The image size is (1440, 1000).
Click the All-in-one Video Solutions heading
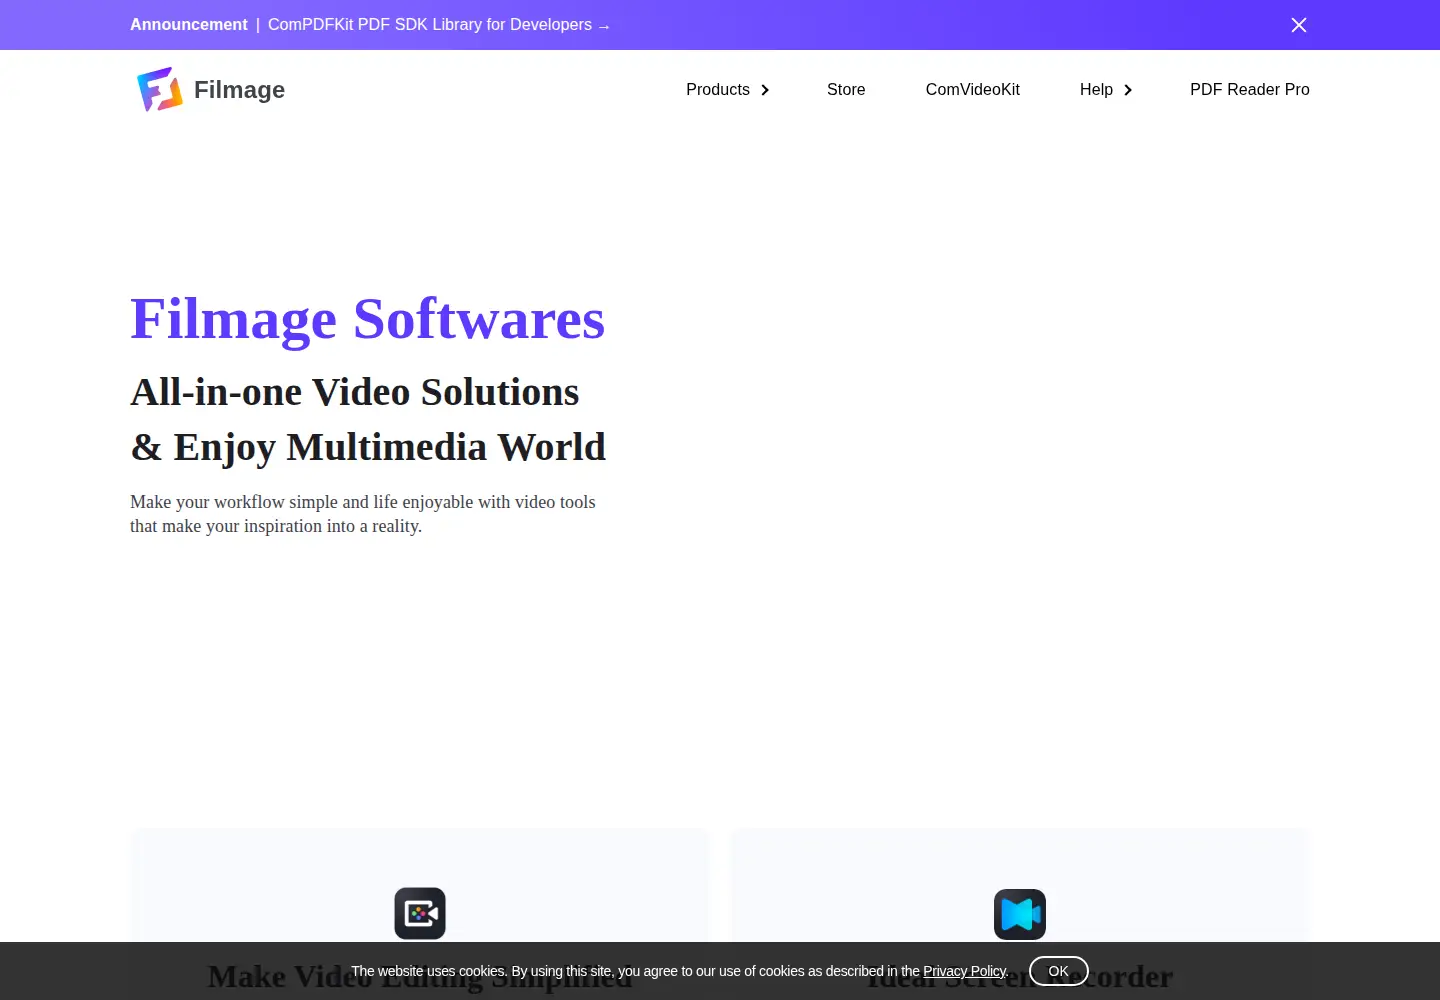tap(355, 392)
